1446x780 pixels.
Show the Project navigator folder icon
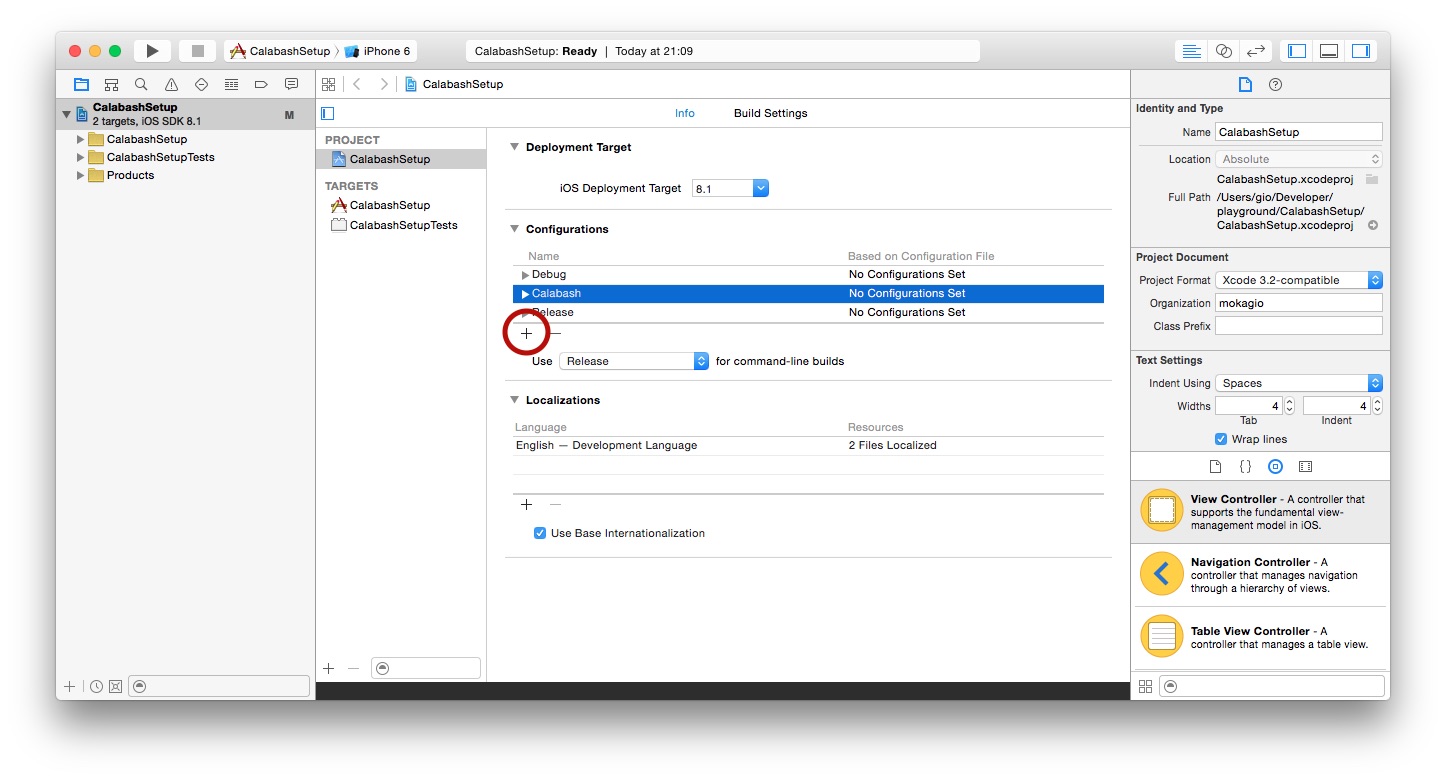click(81, 85)
